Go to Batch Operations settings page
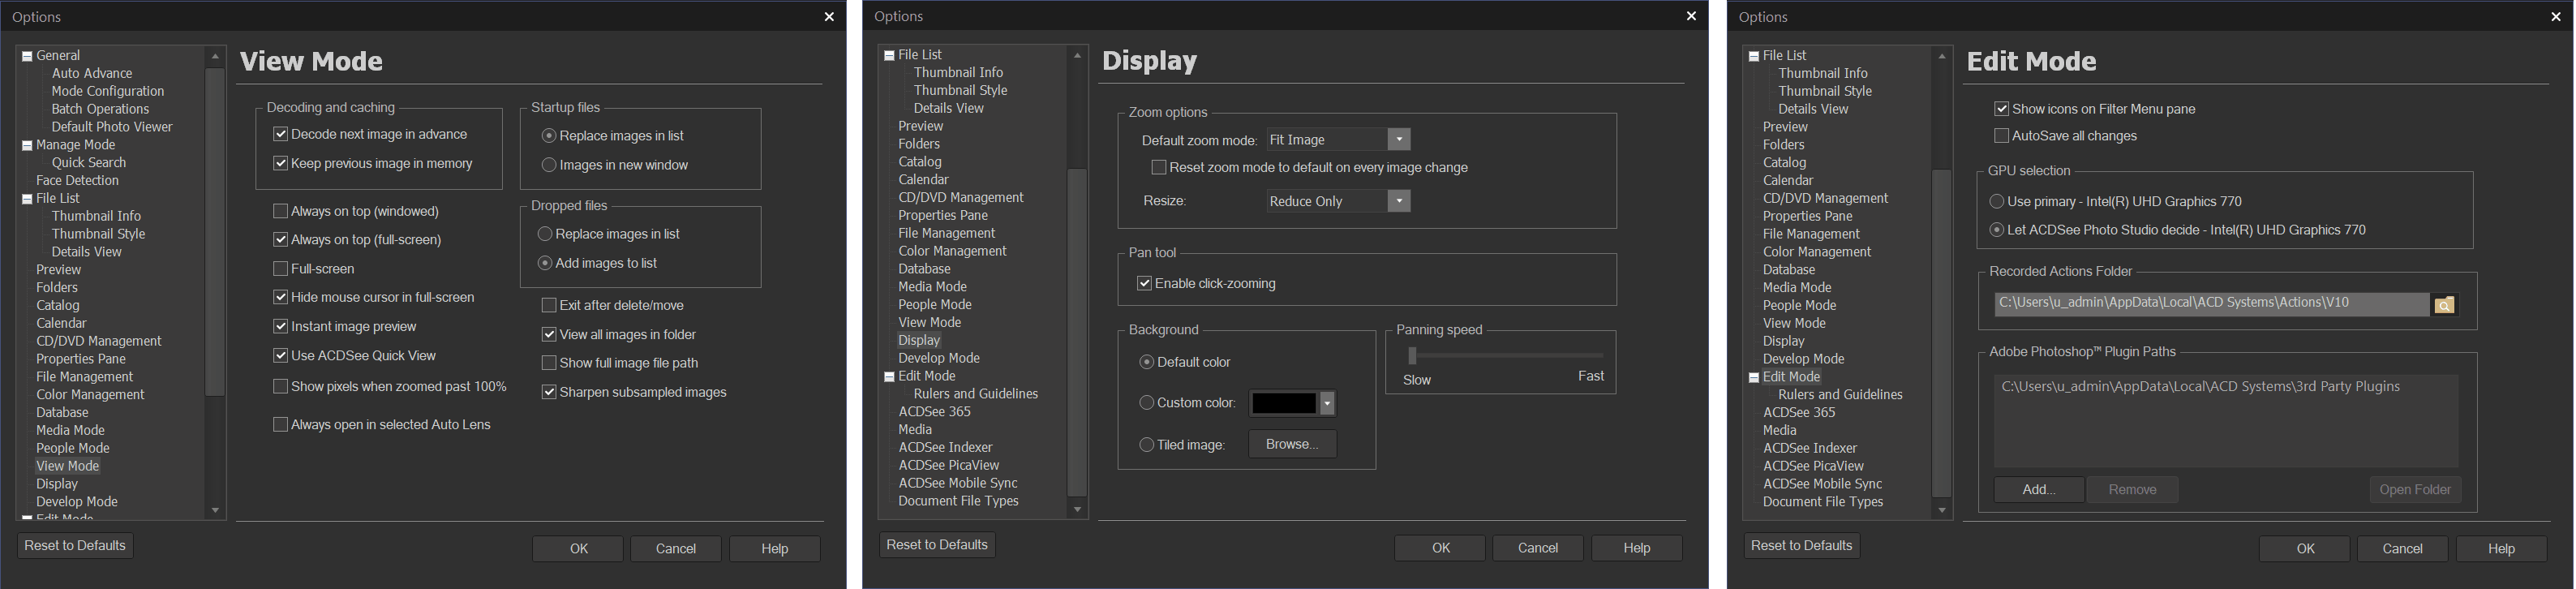 pos(100,109)
